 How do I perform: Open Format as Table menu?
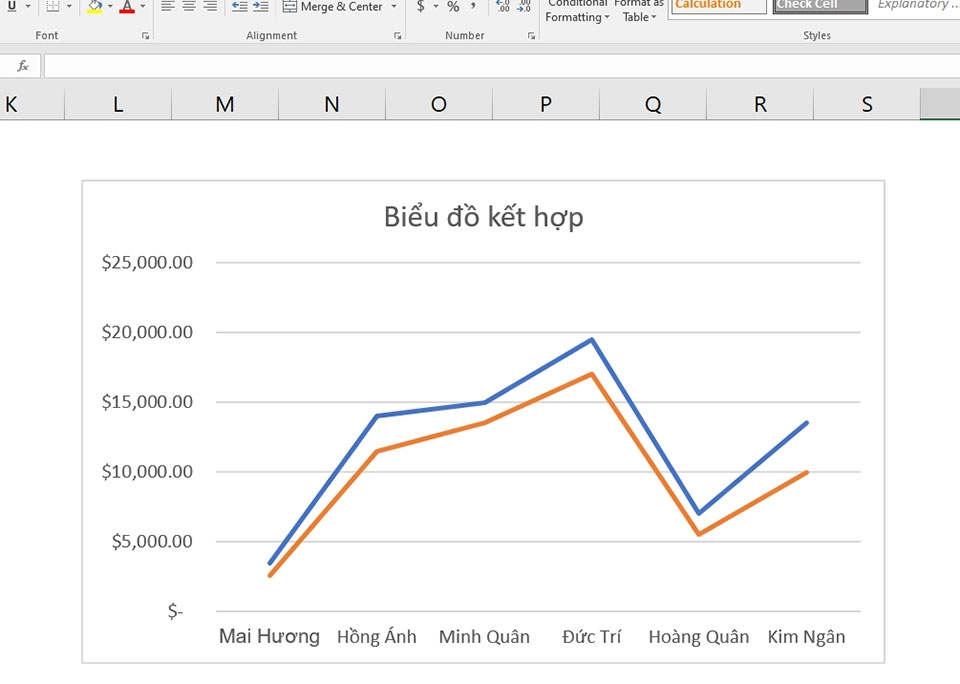[x=639, y=11]
